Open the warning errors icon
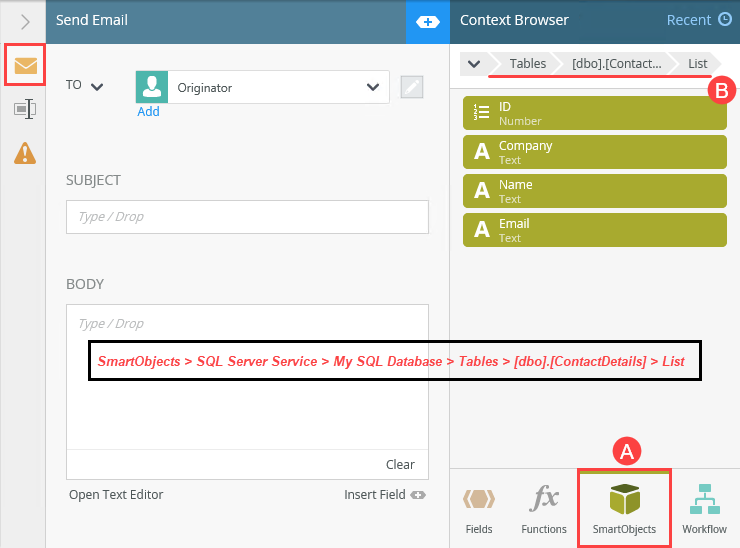The height and width of the screenshot is (548, 740). [x=25, y=153]
